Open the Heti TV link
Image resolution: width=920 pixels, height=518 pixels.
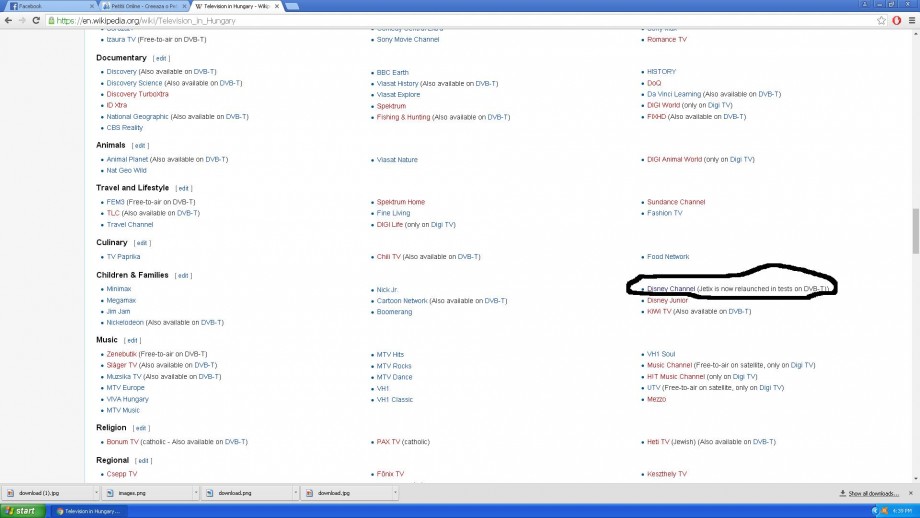[658, 442]
